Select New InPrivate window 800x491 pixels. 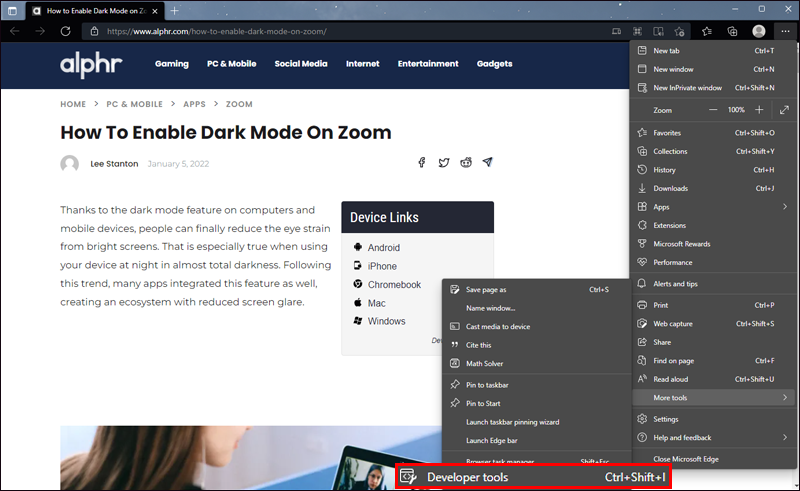point(714,88)
